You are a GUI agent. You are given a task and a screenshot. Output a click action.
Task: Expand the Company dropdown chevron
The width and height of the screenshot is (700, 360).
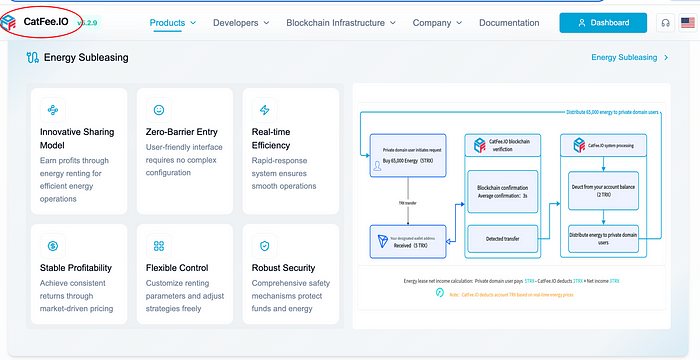459,23
